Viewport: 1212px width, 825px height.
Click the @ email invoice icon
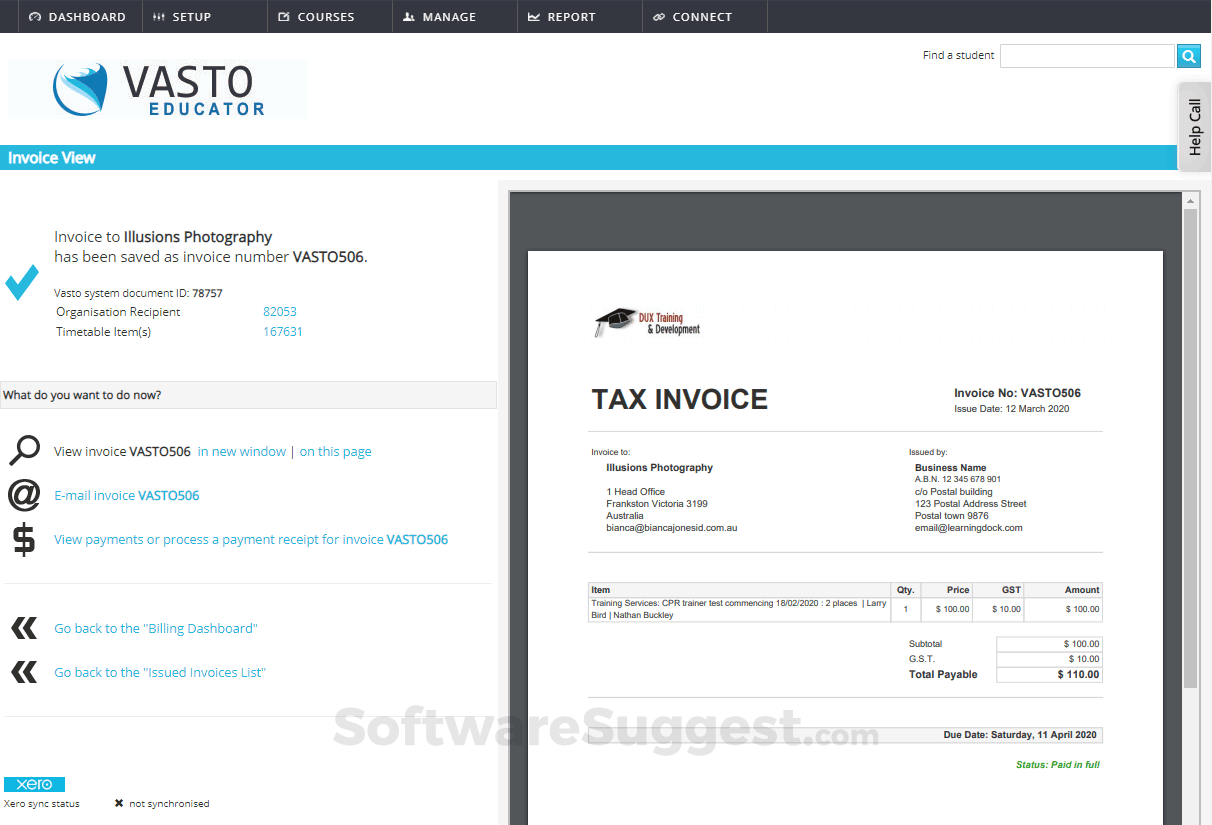pos(23,495)
